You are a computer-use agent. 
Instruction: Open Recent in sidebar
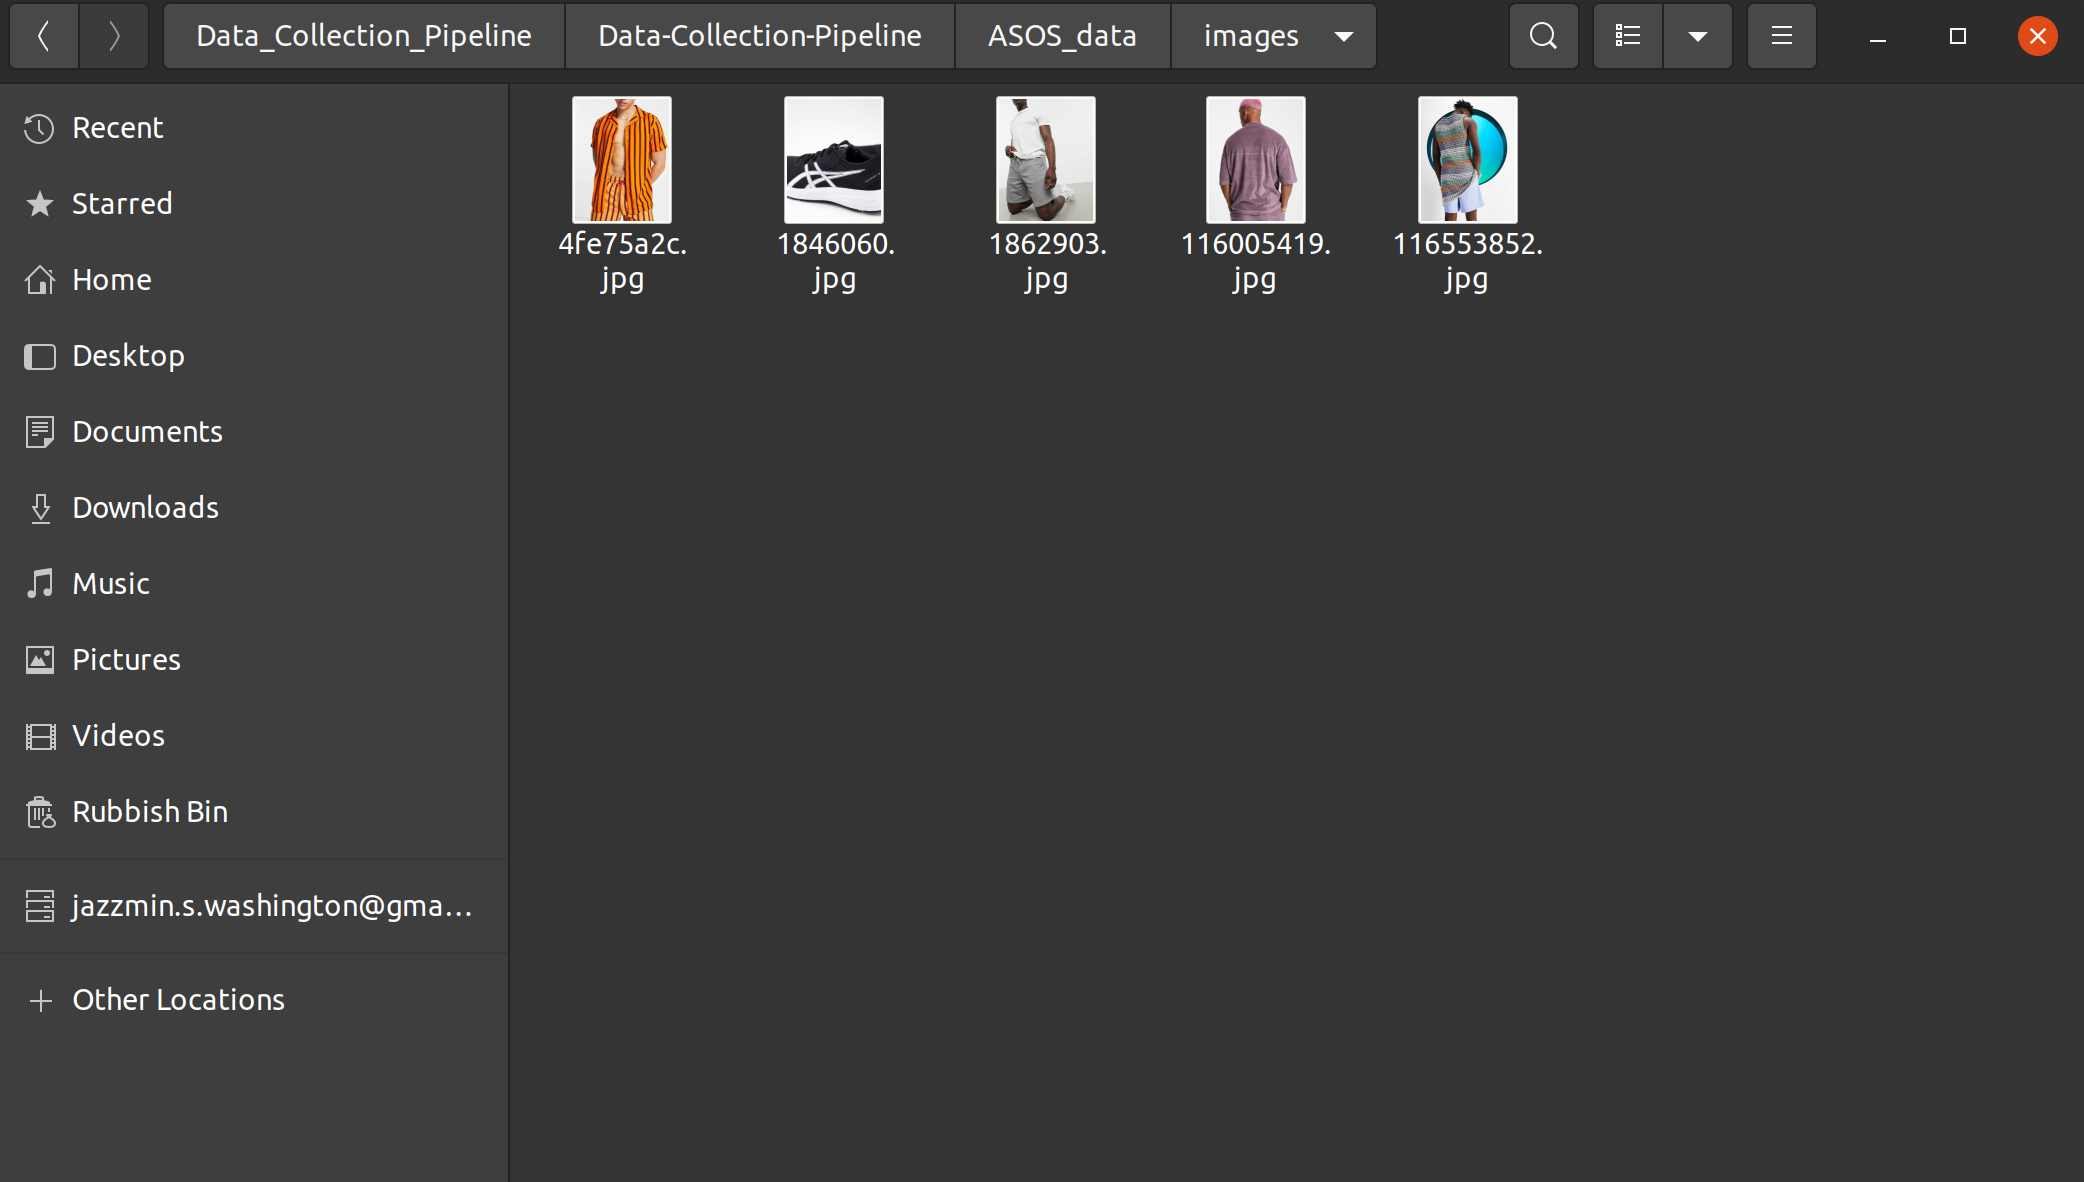pos(117,128)
